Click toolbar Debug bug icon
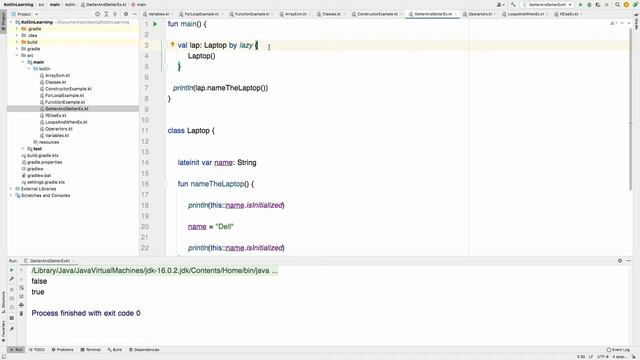Viewport: 640px width, 360px height. point(589,4)
